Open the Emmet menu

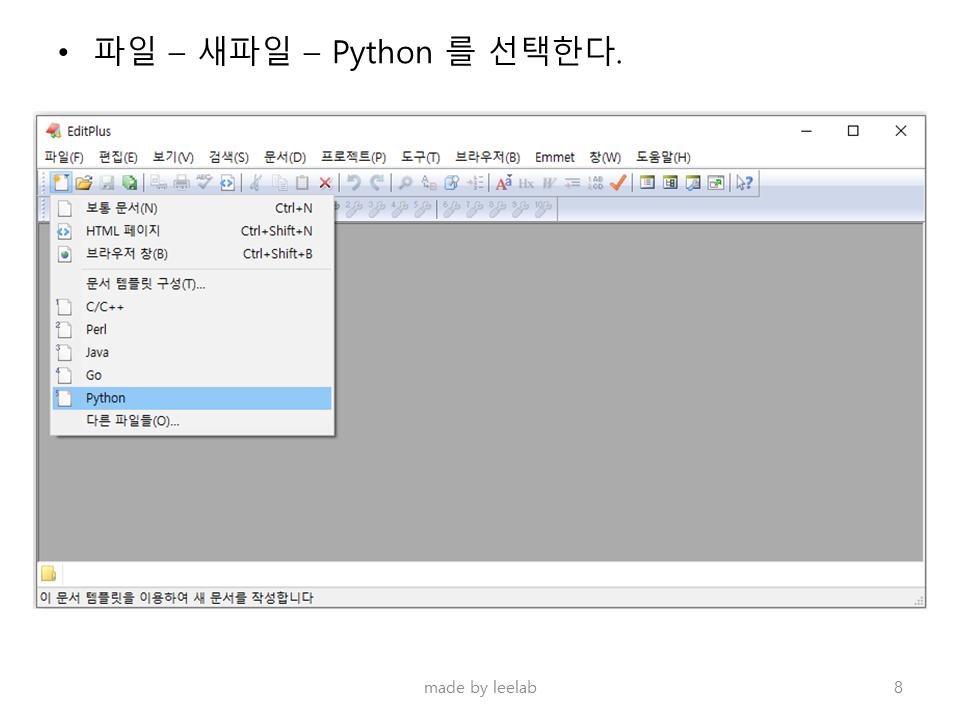555,157
